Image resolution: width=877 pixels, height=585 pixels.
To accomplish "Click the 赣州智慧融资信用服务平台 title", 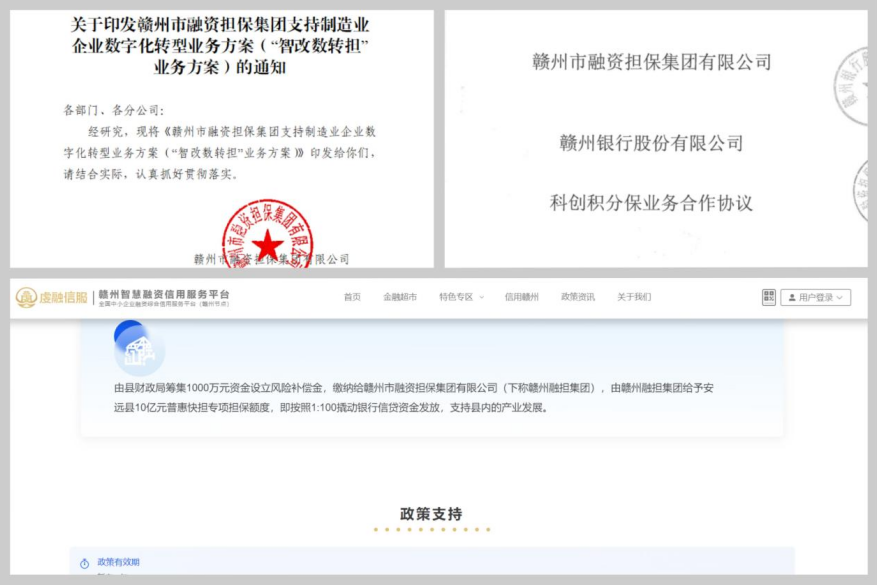I will [x=164, y=294].
